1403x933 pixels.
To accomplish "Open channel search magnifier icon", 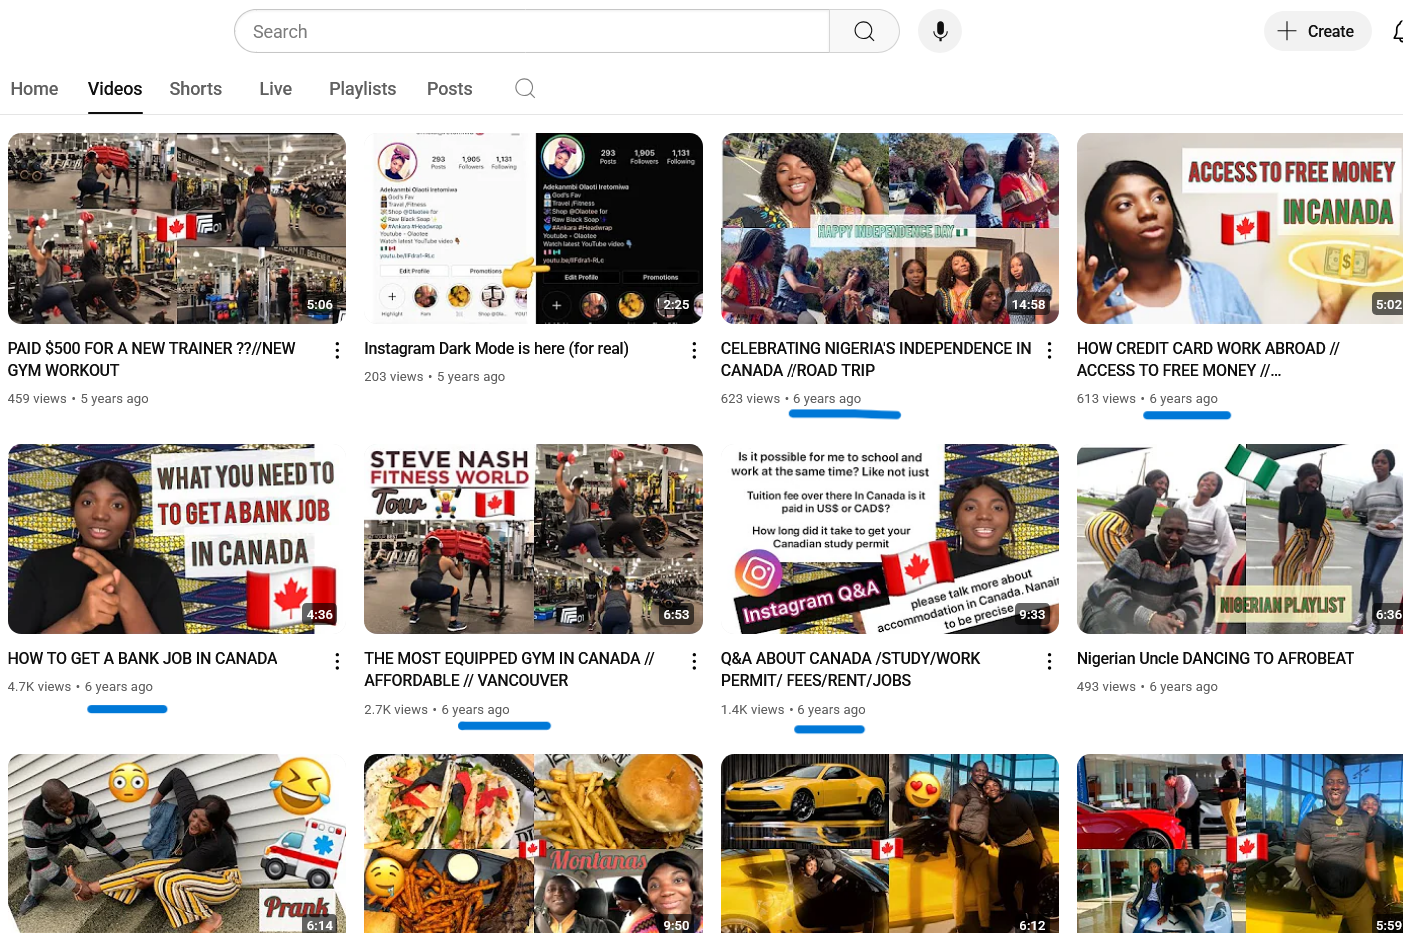I will pyautogui.click(x=524, y=89).
